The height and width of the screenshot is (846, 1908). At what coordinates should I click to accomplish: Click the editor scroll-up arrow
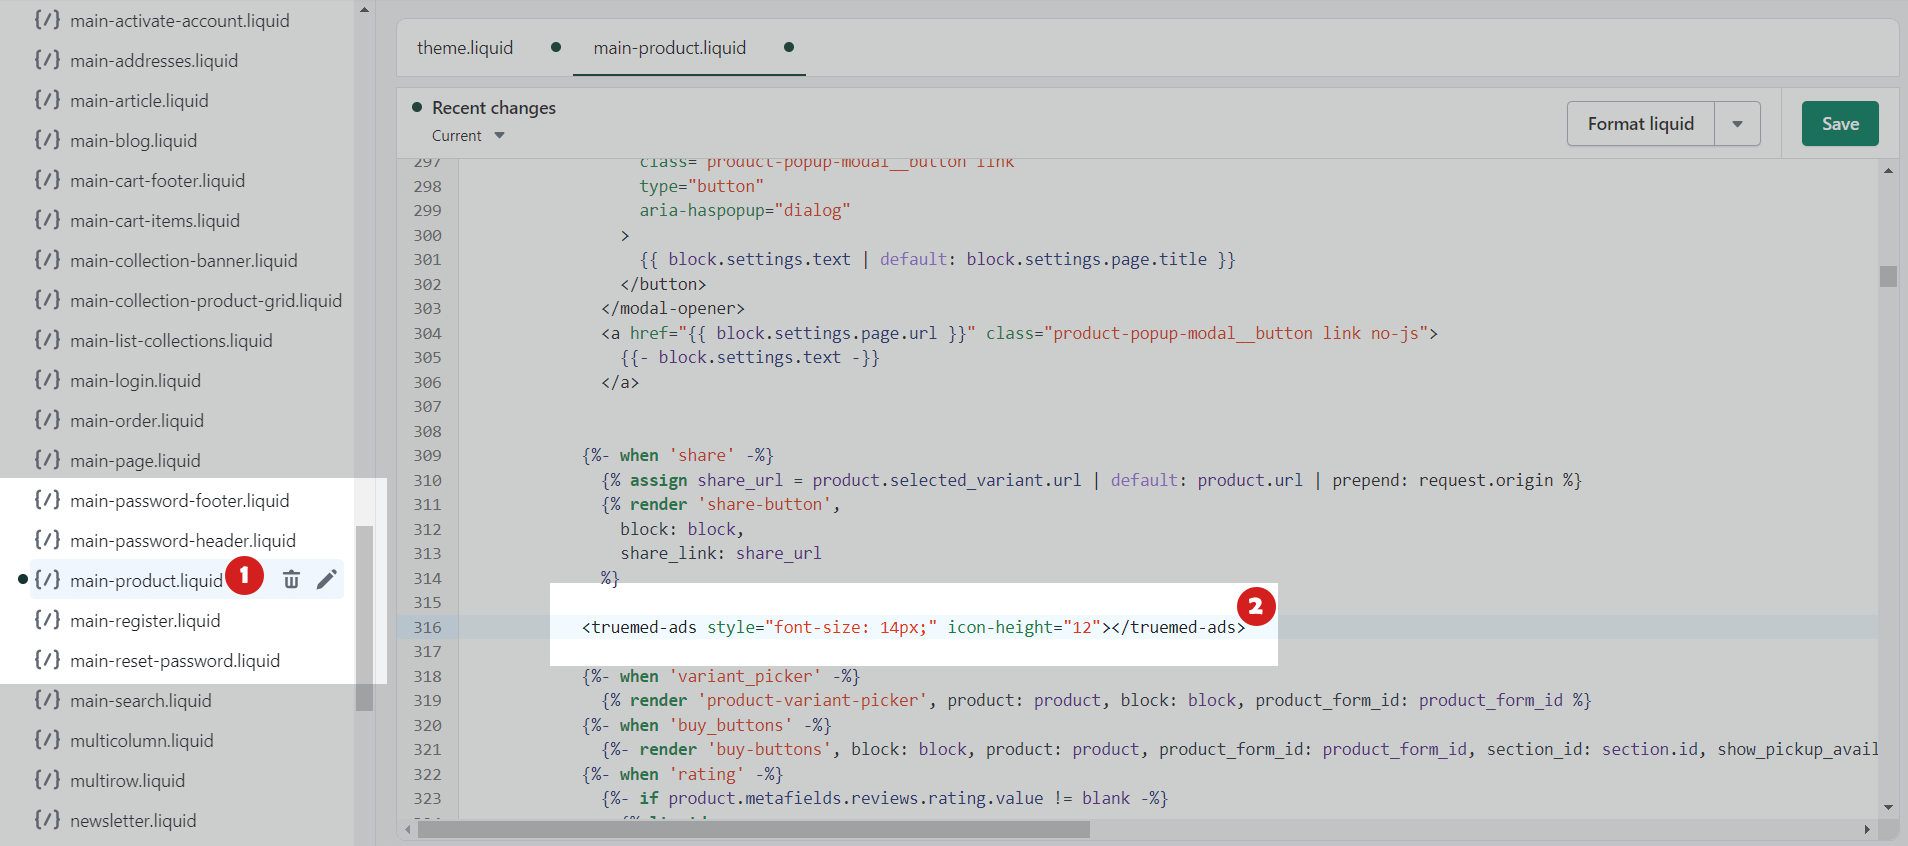(x=1888, y=170)
